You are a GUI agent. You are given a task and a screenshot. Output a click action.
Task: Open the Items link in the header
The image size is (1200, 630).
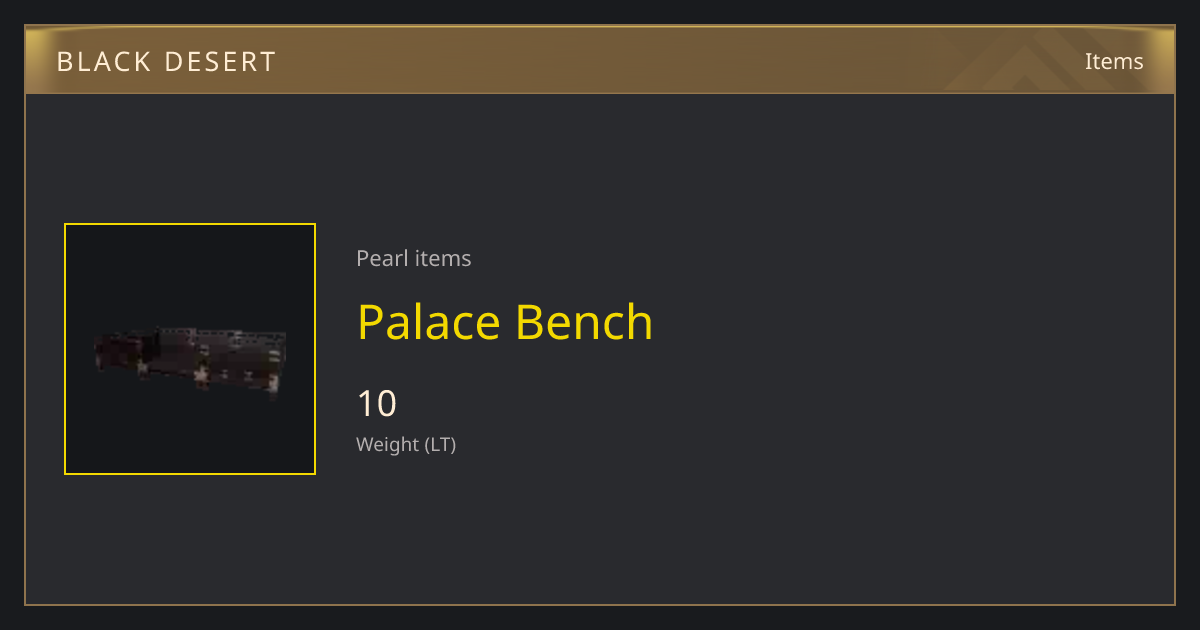pyautogui.click(x=1114, y=61)
